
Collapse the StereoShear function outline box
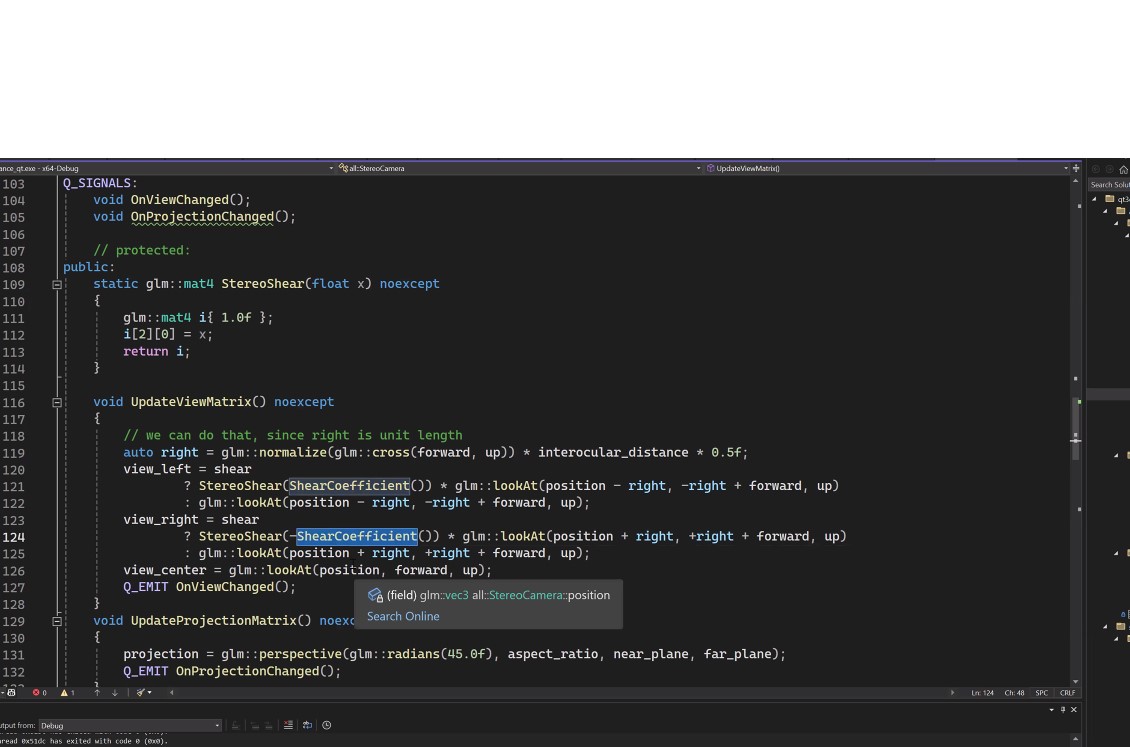57,284
